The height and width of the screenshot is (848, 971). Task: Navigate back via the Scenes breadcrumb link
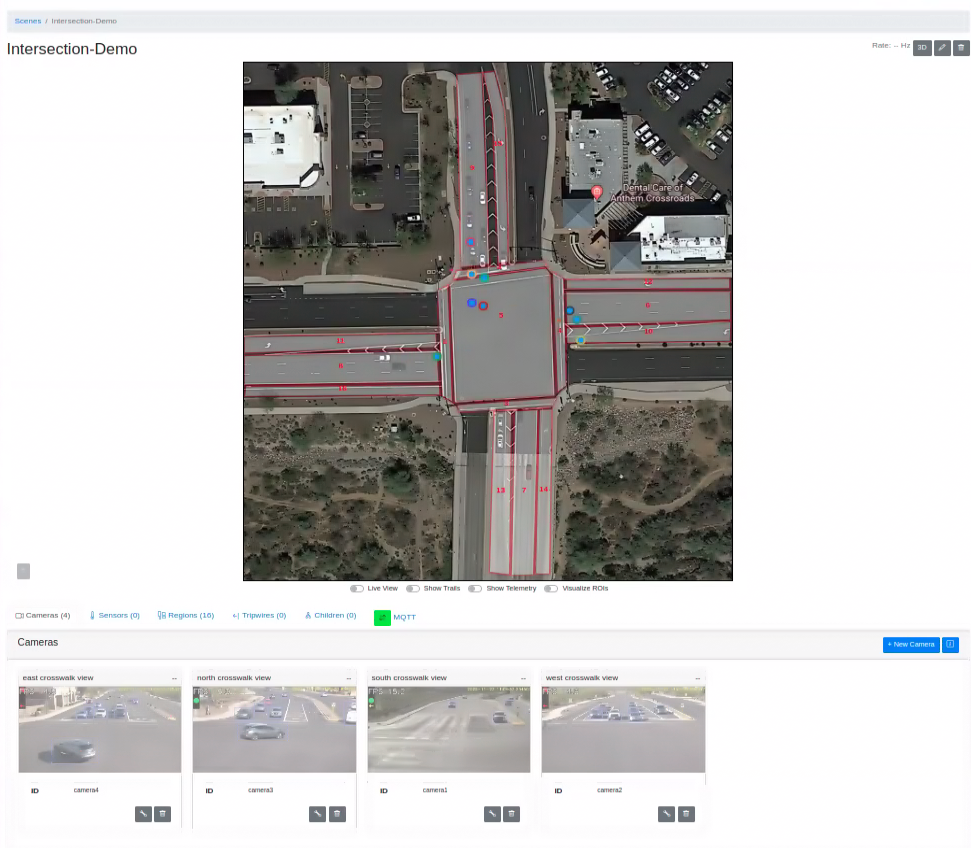click(27, 20)
